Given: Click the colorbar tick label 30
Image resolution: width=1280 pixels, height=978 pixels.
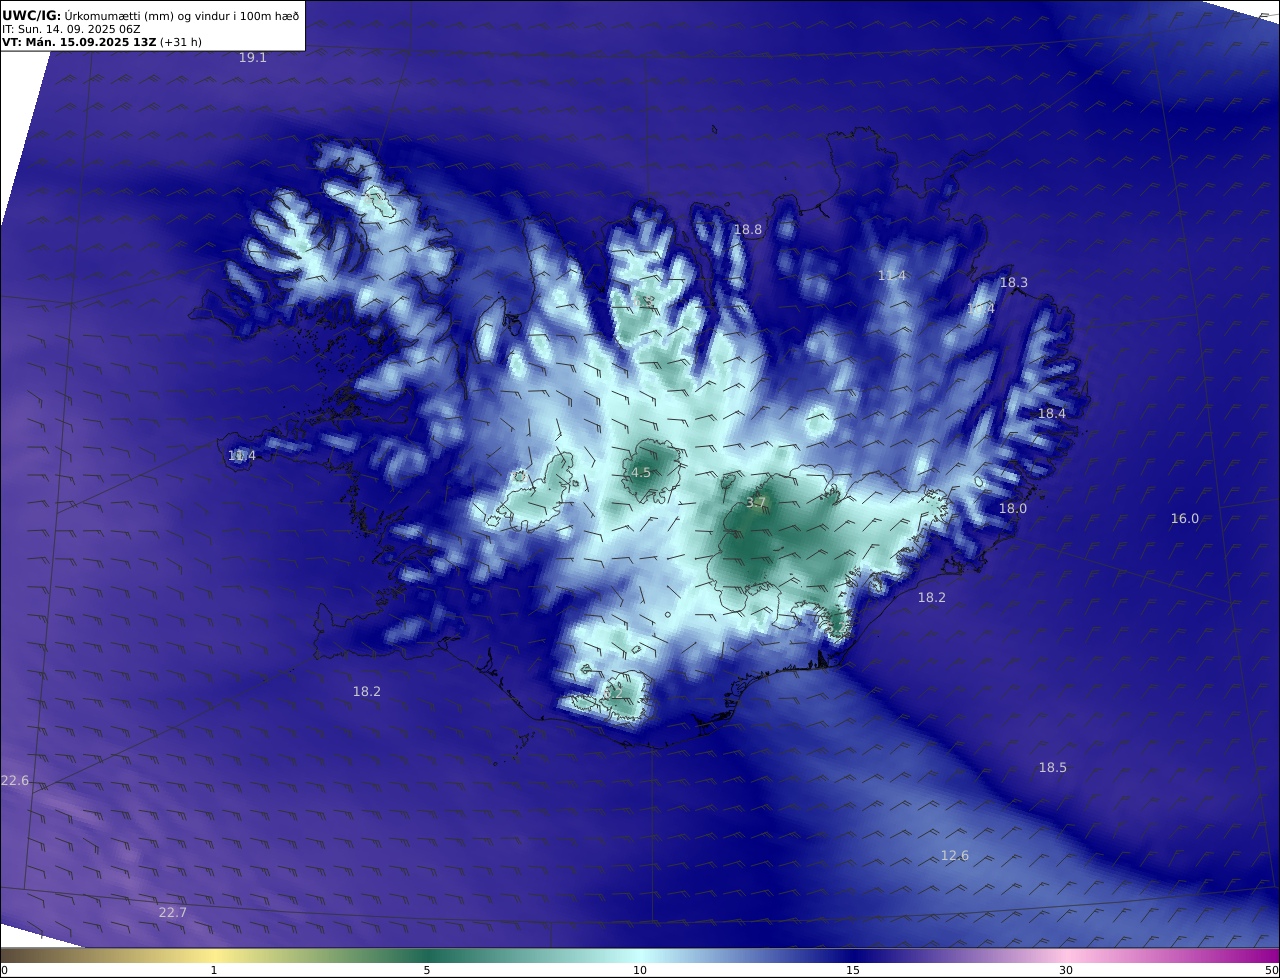Looking at the screenshot, I should pyautogui.click(x=1066, y=970).
